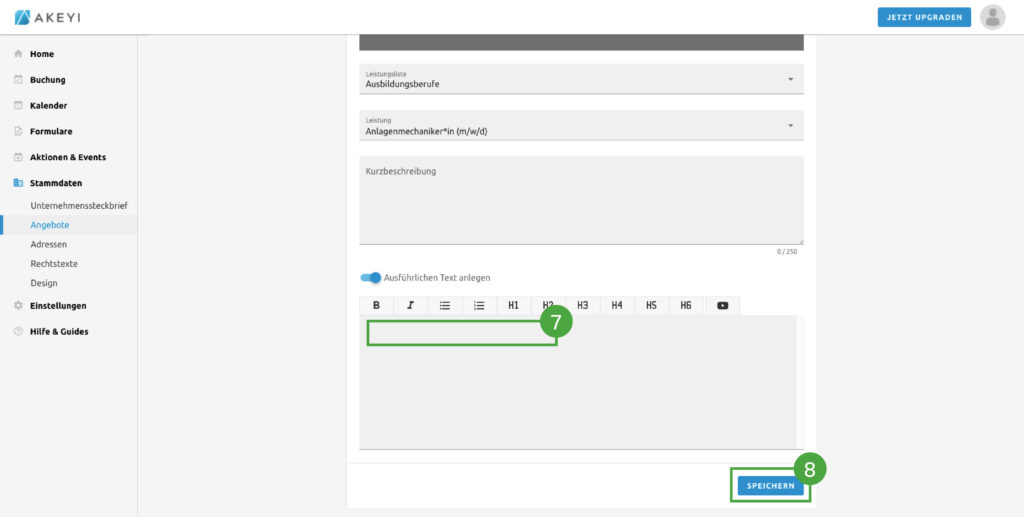The width and height of the screenshot is (1024, 517).
Task: Apply bold formatting in the editor toolbar
Action: coord(377,306)
